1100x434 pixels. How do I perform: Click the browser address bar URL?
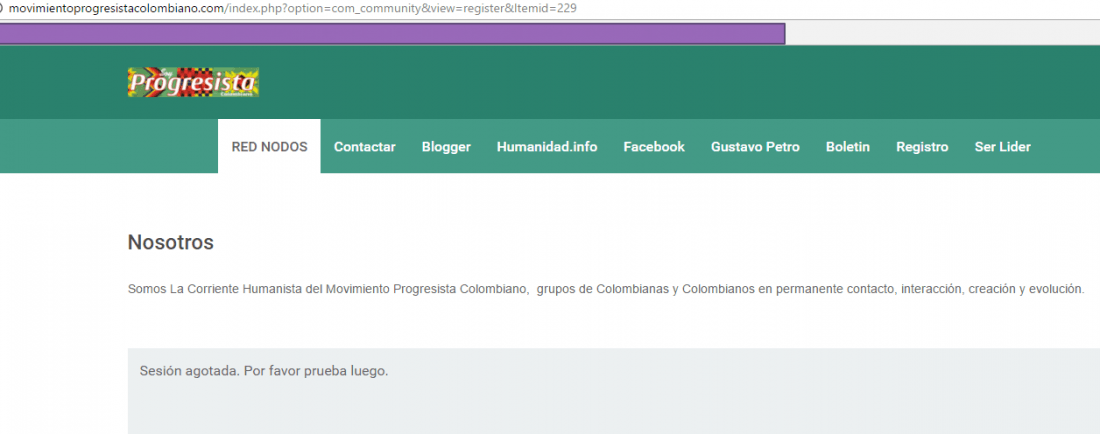(293, 8)
